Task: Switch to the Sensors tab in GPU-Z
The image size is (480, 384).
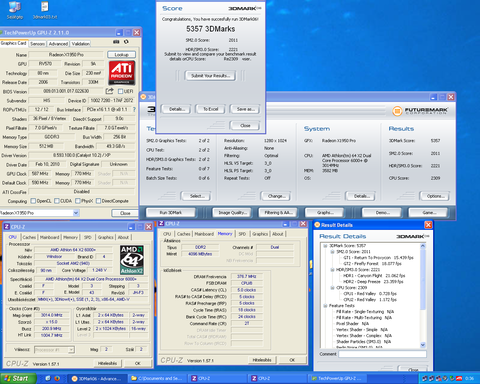Action: (37, 44)
